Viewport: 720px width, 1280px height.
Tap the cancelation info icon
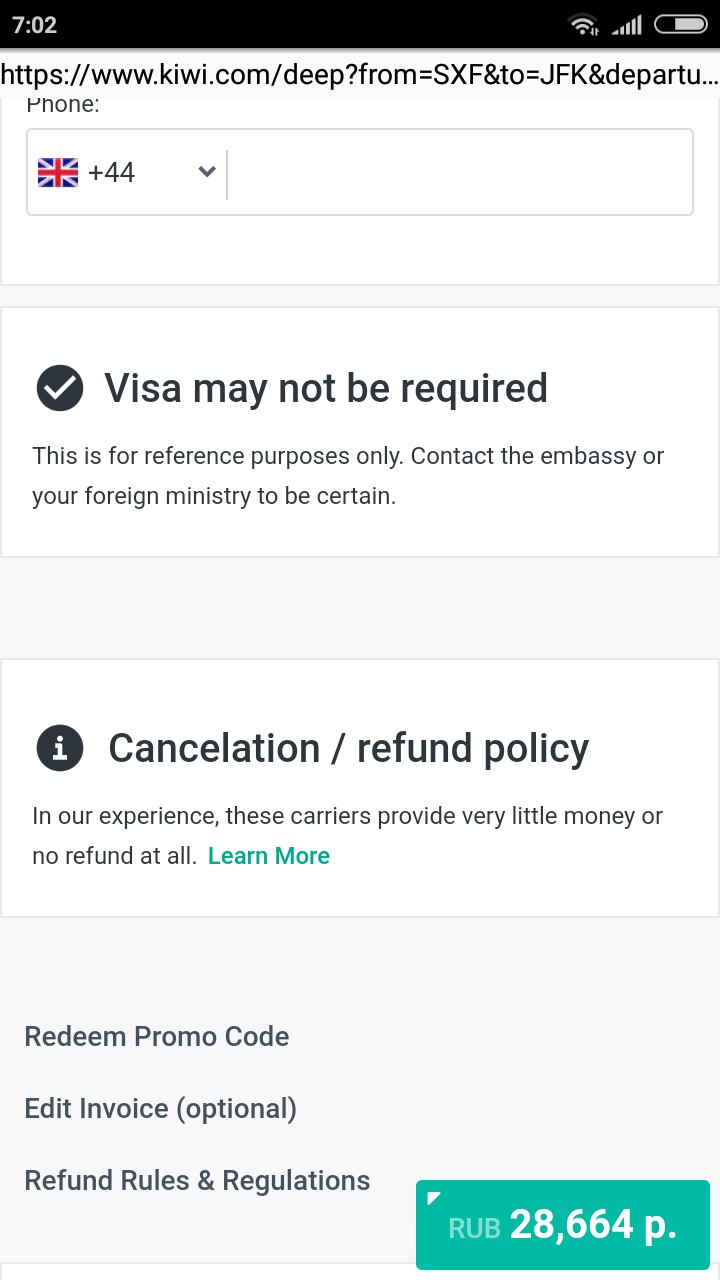click(x=60, y=748)
